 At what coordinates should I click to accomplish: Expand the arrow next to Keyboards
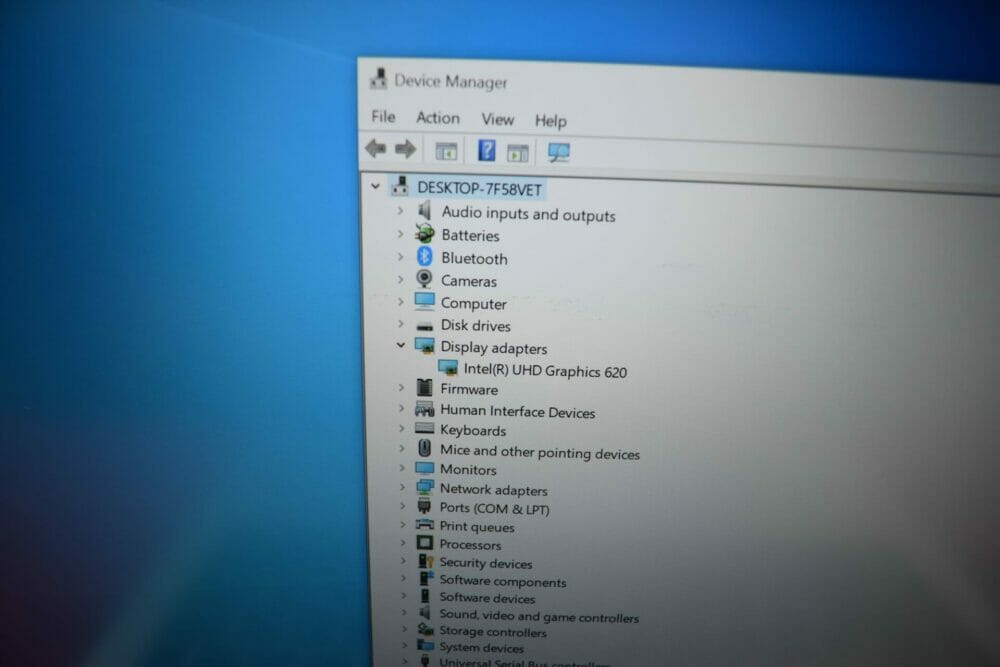point(402,429)
